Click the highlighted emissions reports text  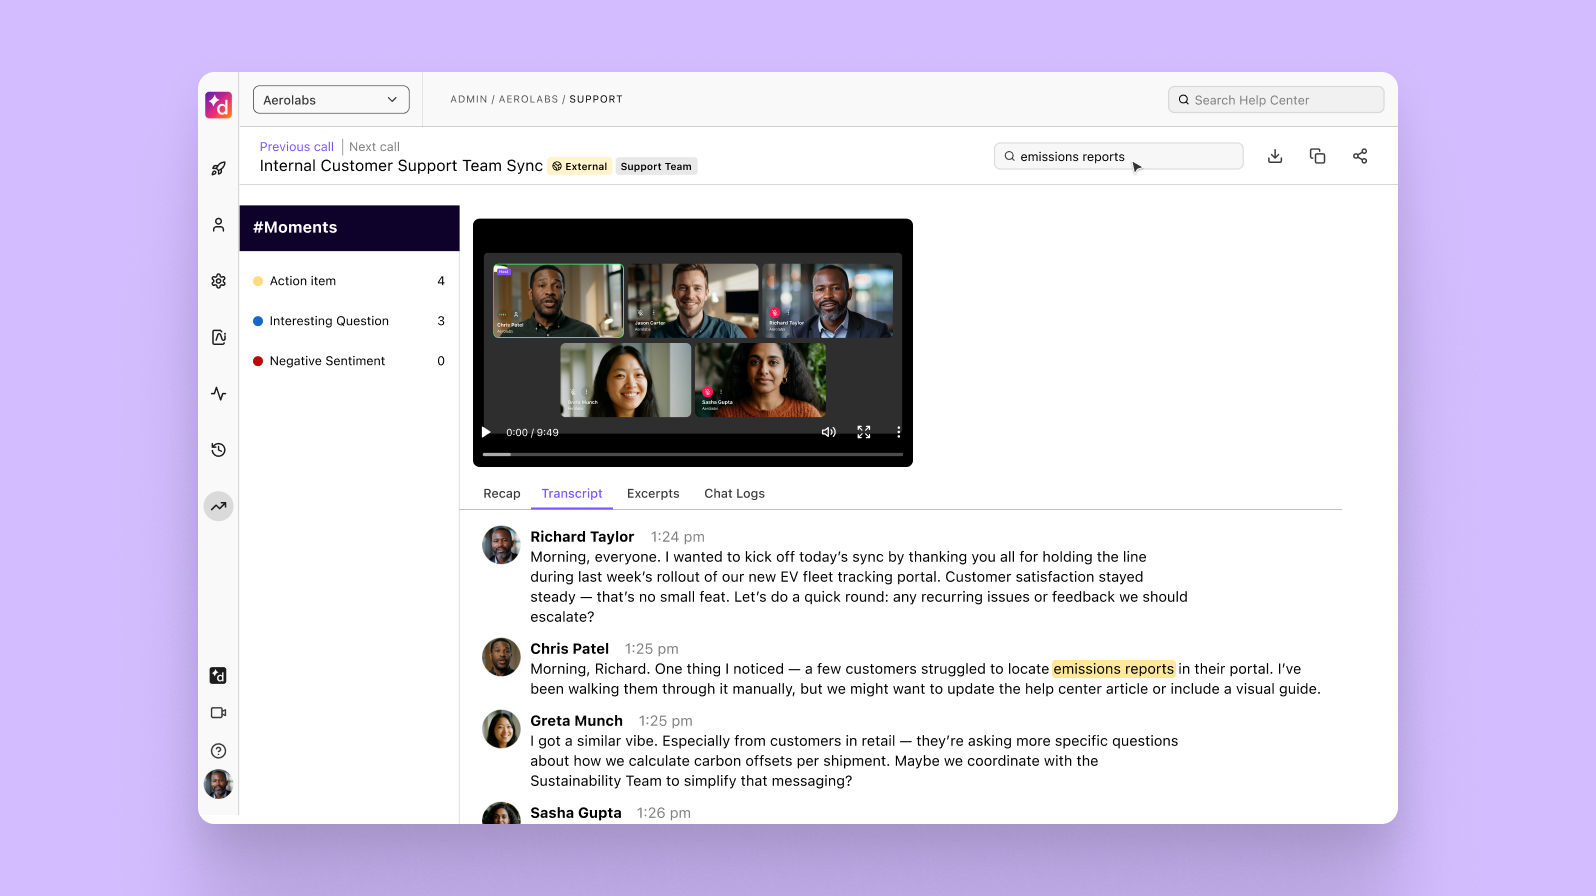point(1114,669)
